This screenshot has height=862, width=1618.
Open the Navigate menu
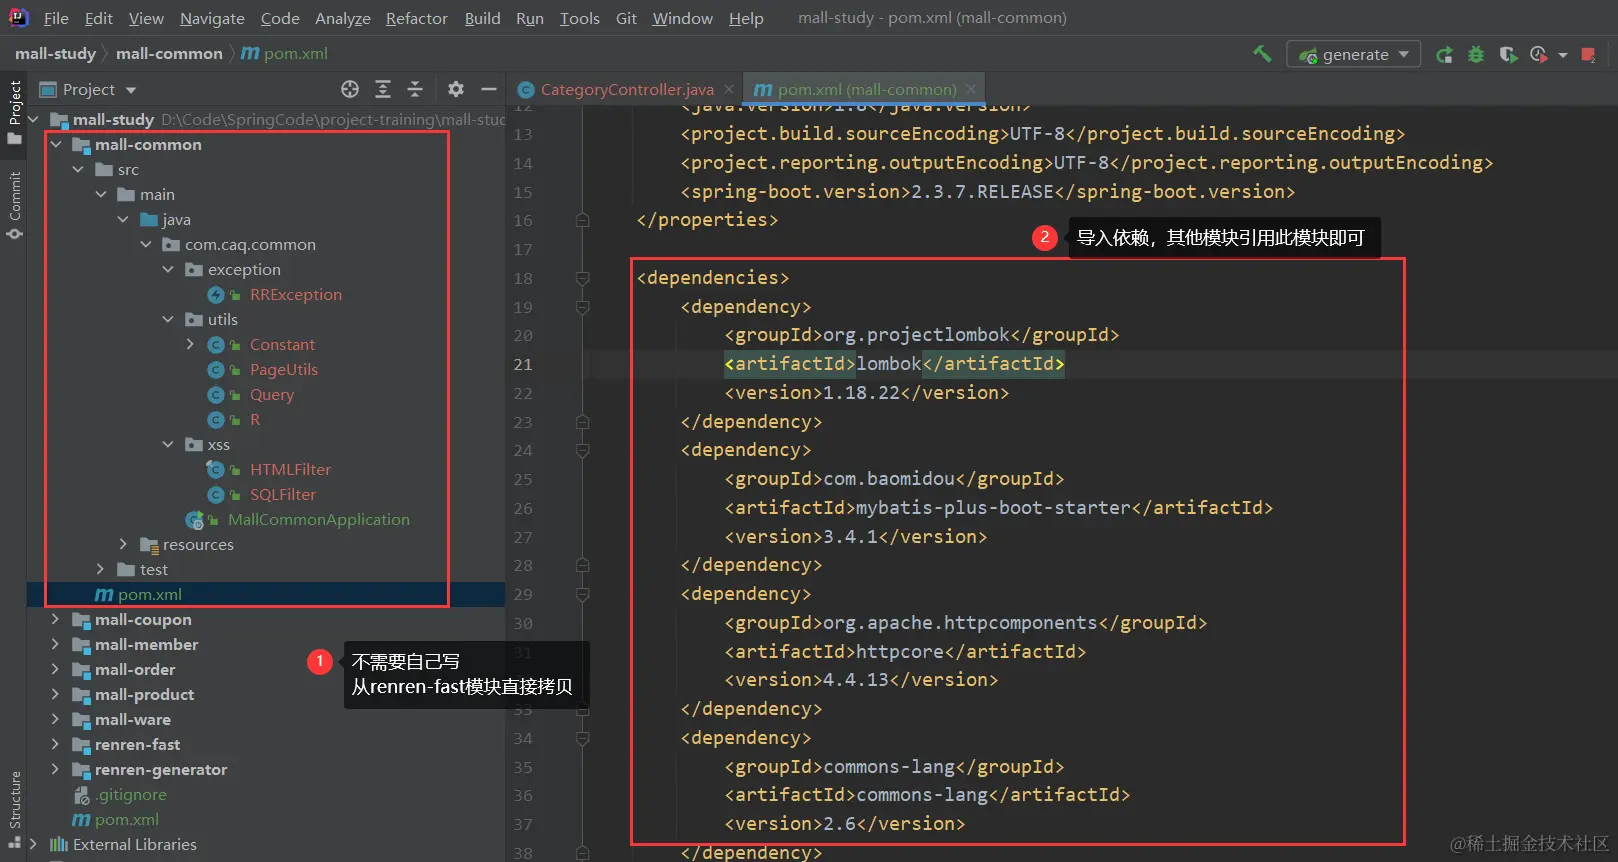point(212,18)
